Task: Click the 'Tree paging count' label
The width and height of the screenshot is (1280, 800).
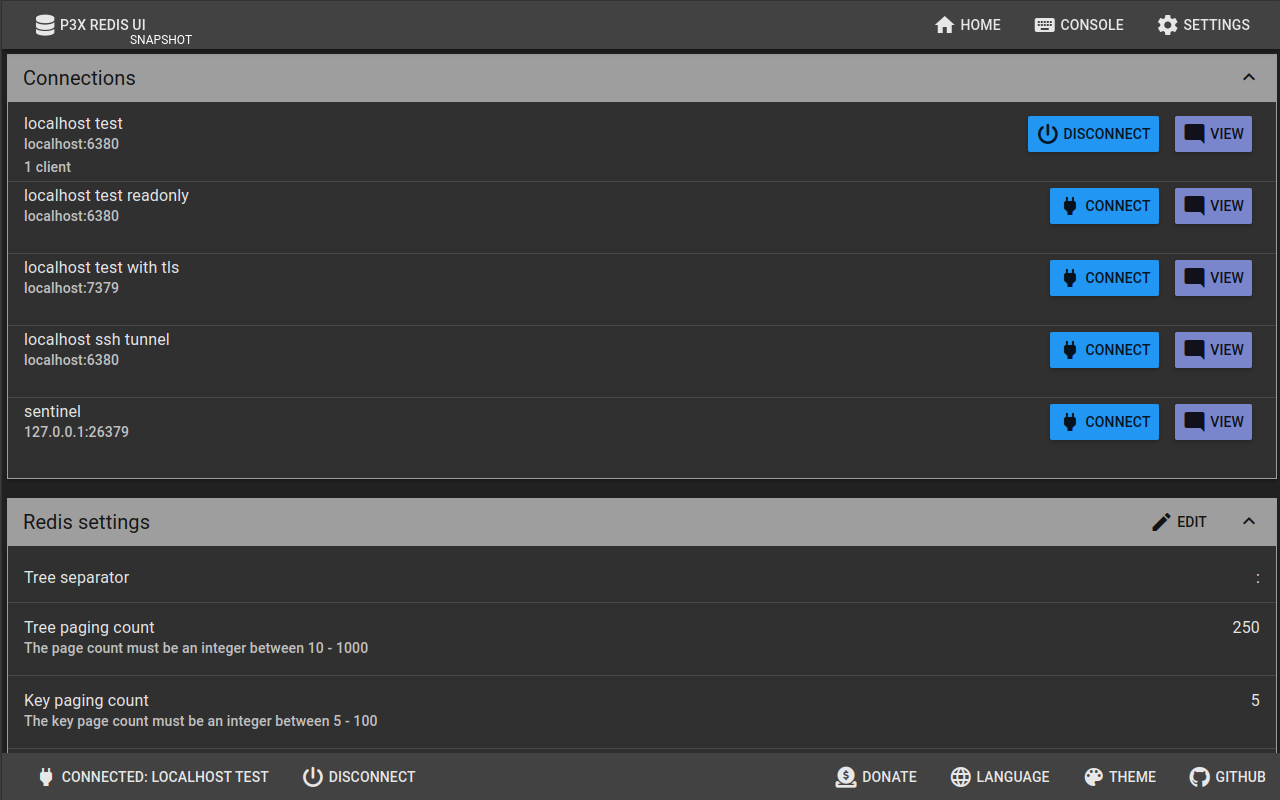Action: [x=89, y=628]
